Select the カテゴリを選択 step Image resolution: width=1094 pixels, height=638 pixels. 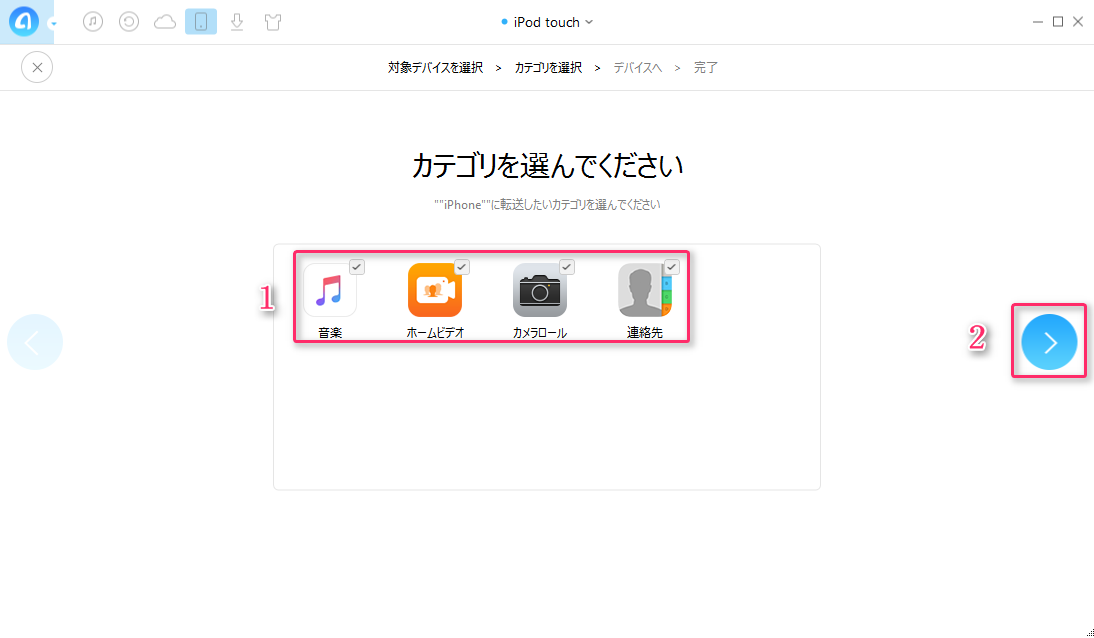(548, 68)
